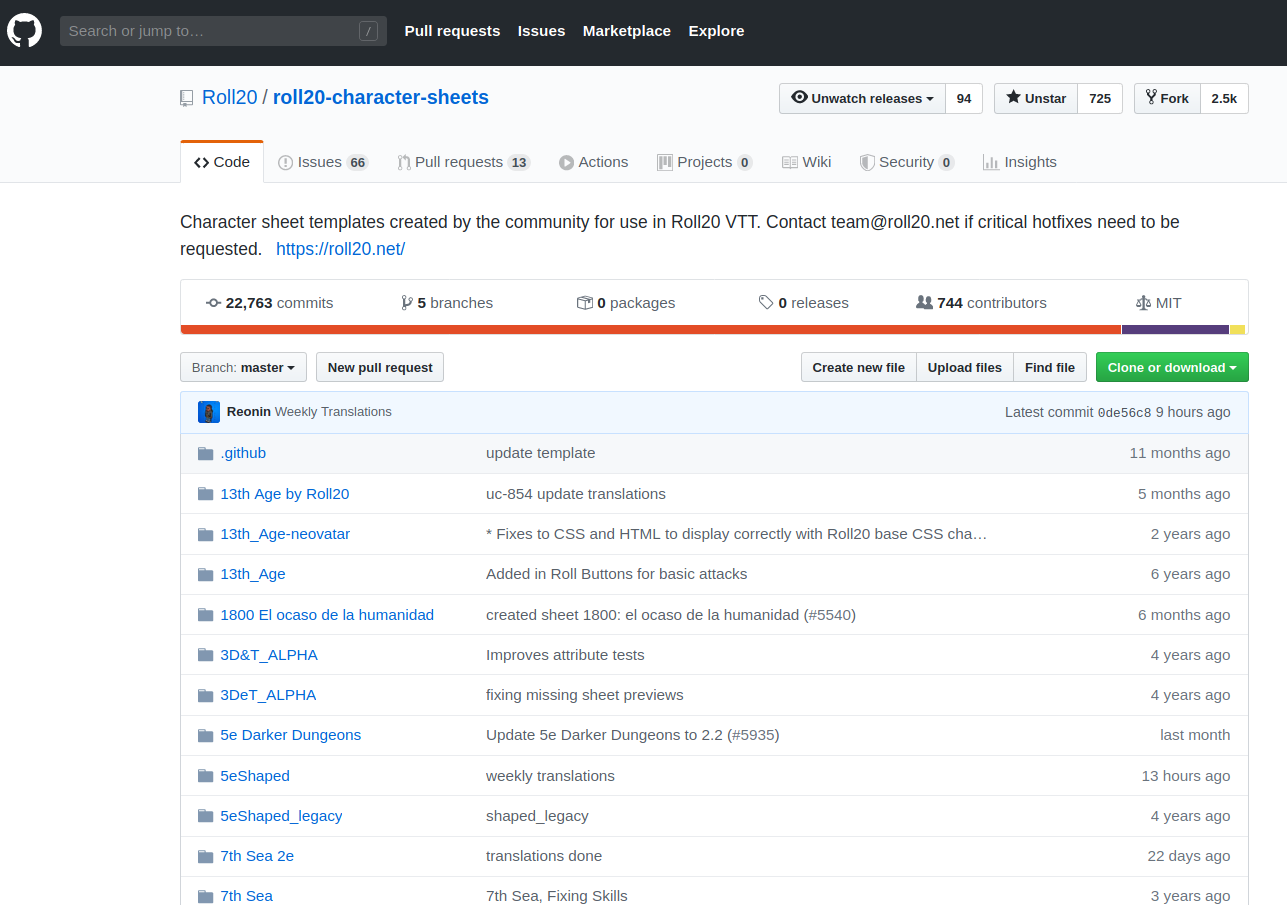Viewport: 1287px width, 905px height.
Task: Open the MIT license scale icon
Action: tap(1144, 303)
